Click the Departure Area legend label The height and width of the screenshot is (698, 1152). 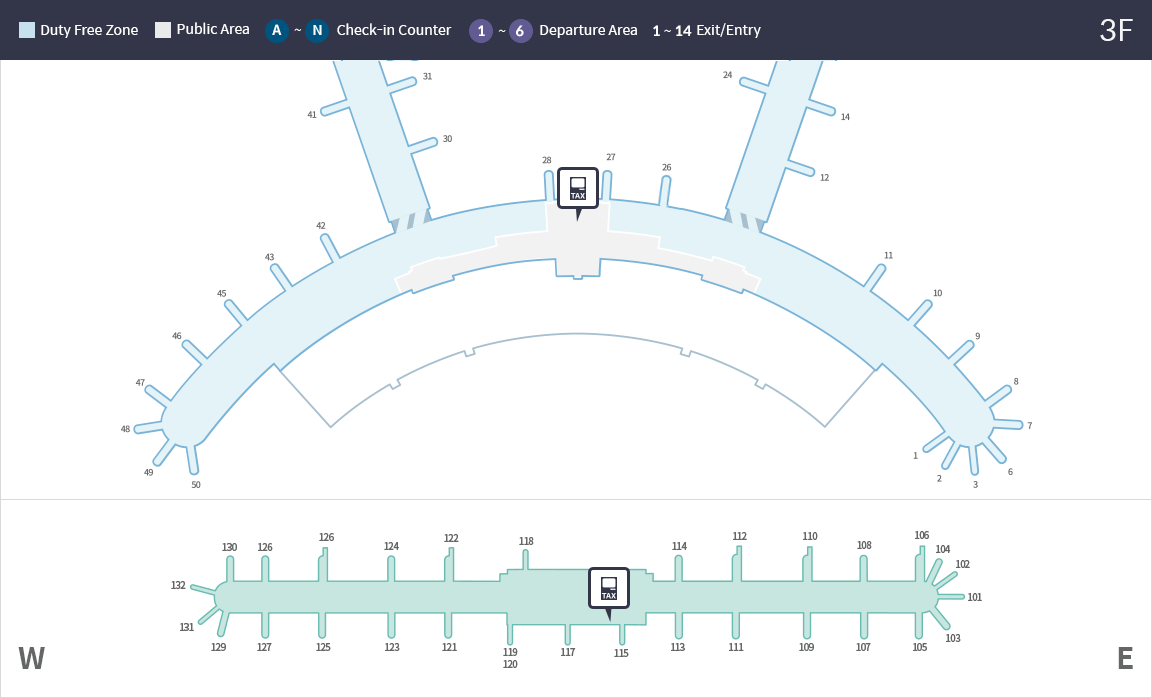coord(588,30)
